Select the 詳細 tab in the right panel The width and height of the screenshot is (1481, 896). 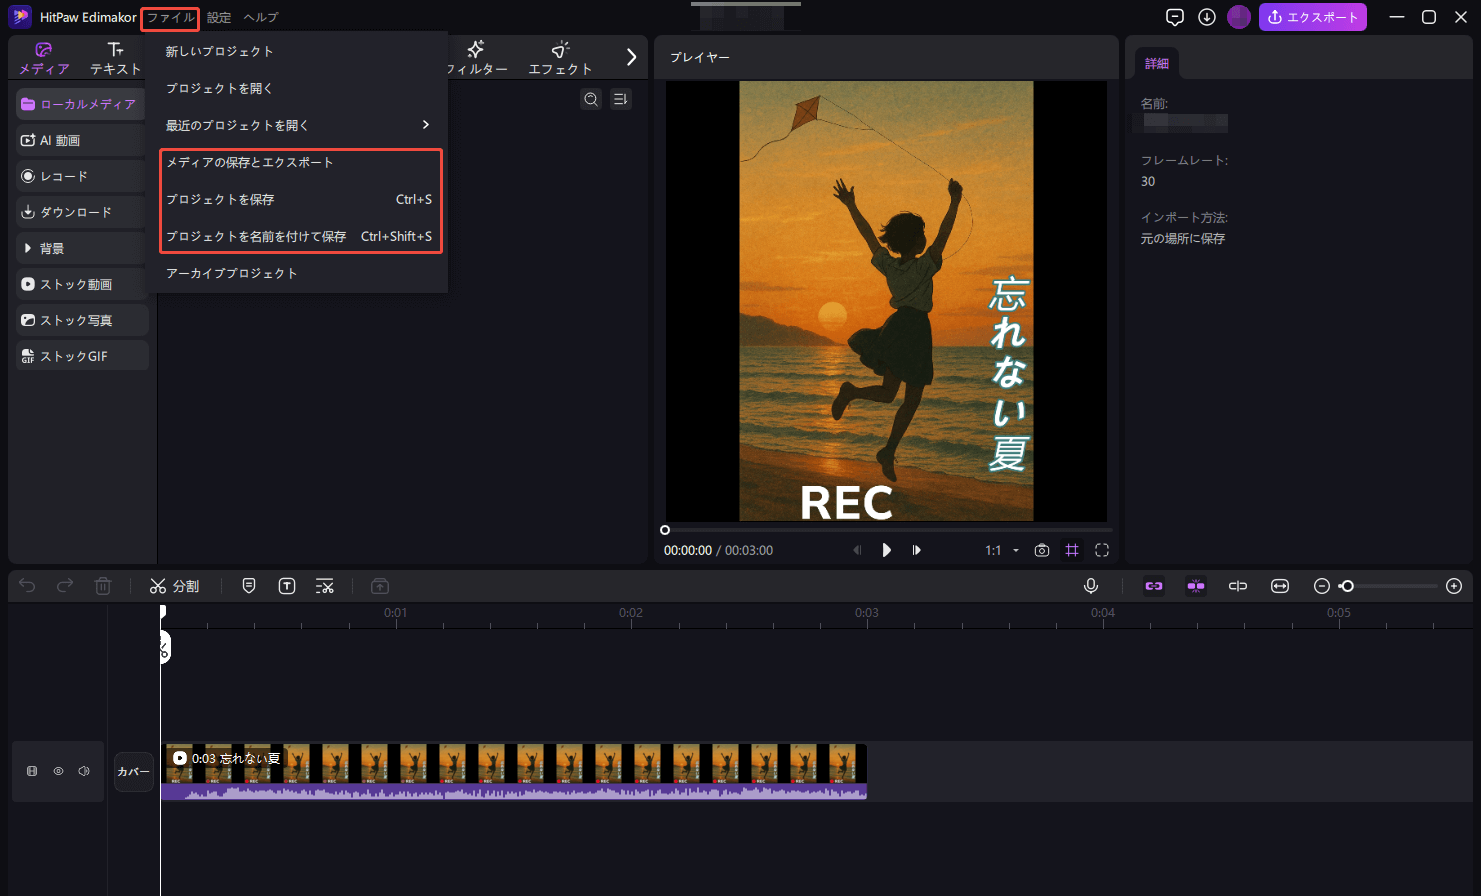(1157, 63)
